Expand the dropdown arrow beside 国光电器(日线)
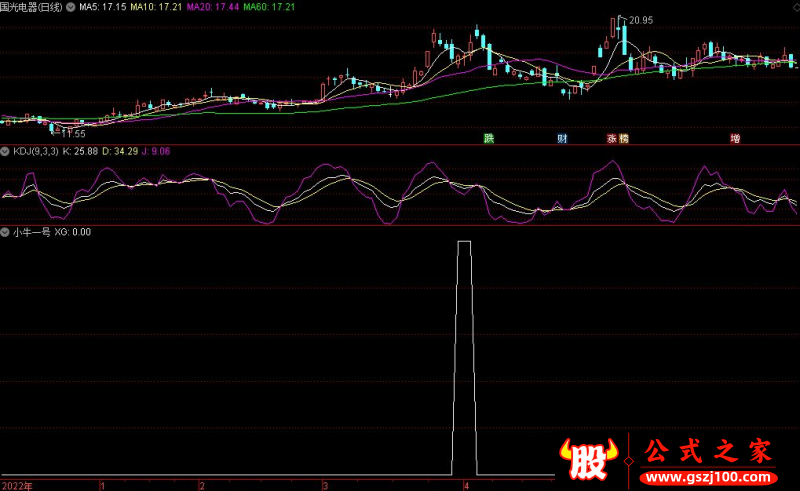The image size is (800, 491). click(69, 7)
